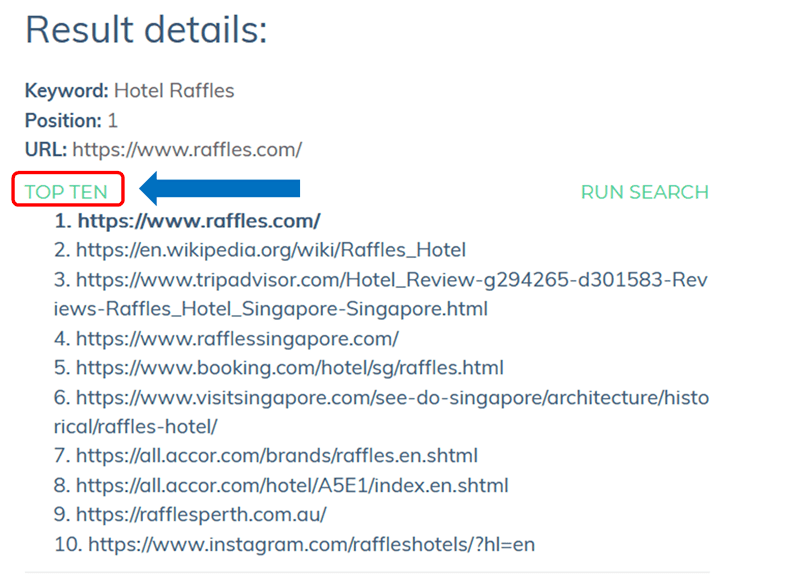The width and height of the screenshot is (800, 574).
Task: Click the 'Result details:' heading
Action: (146, 30)
